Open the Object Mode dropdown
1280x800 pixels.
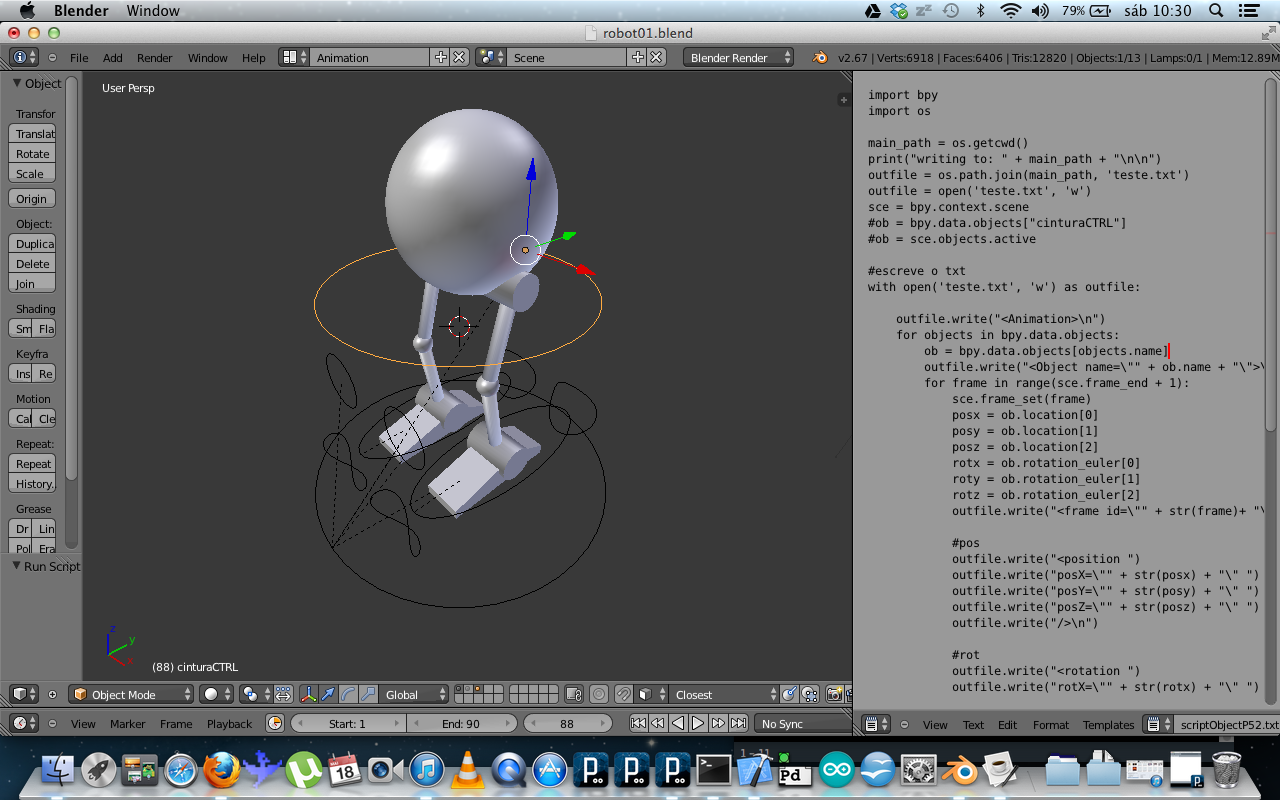[130, 693]
